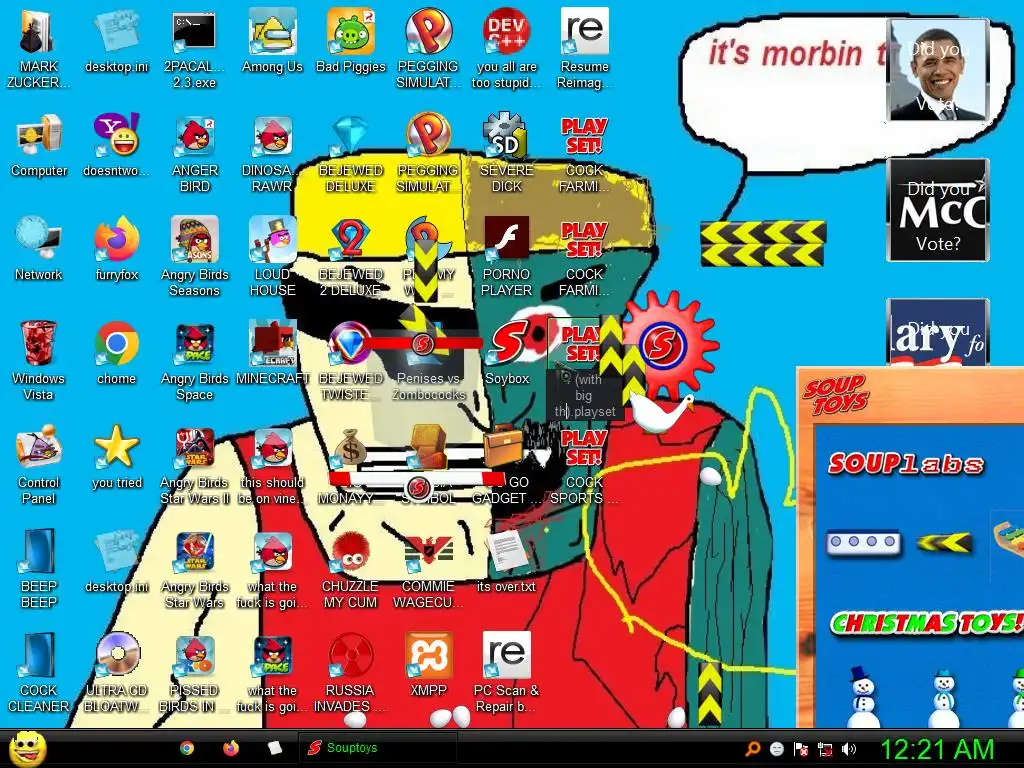Click the SOUPlabs heading in Souptoys toybox
Viewport: 1024px width, 768px height.
[x=906, y=464]
